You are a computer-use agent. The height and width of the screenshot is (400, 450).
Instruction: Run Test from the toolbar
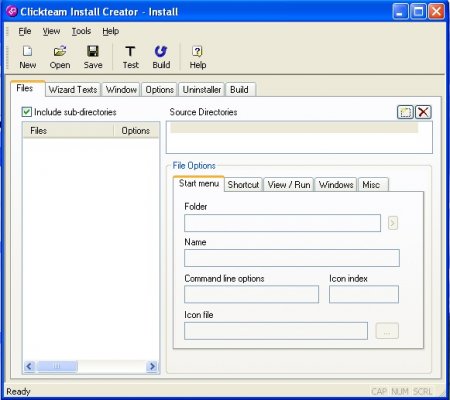[130, 51]
